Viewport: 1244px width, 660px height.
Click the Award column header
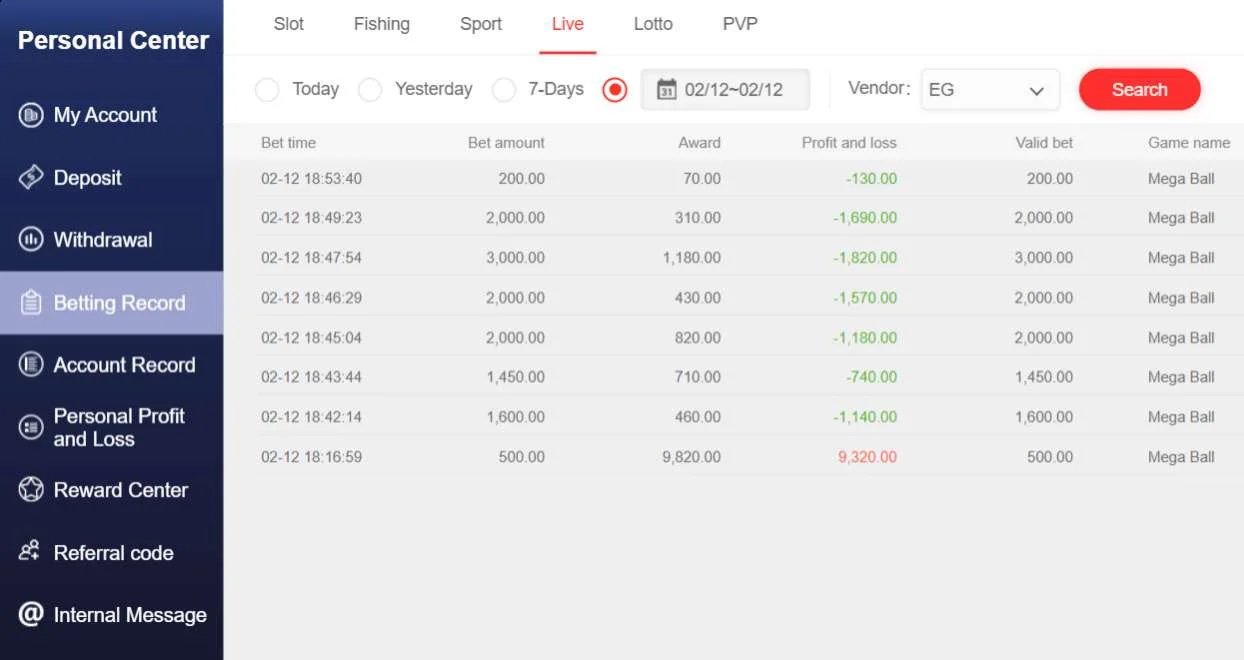pyautogui.click(x=699, y=143)
